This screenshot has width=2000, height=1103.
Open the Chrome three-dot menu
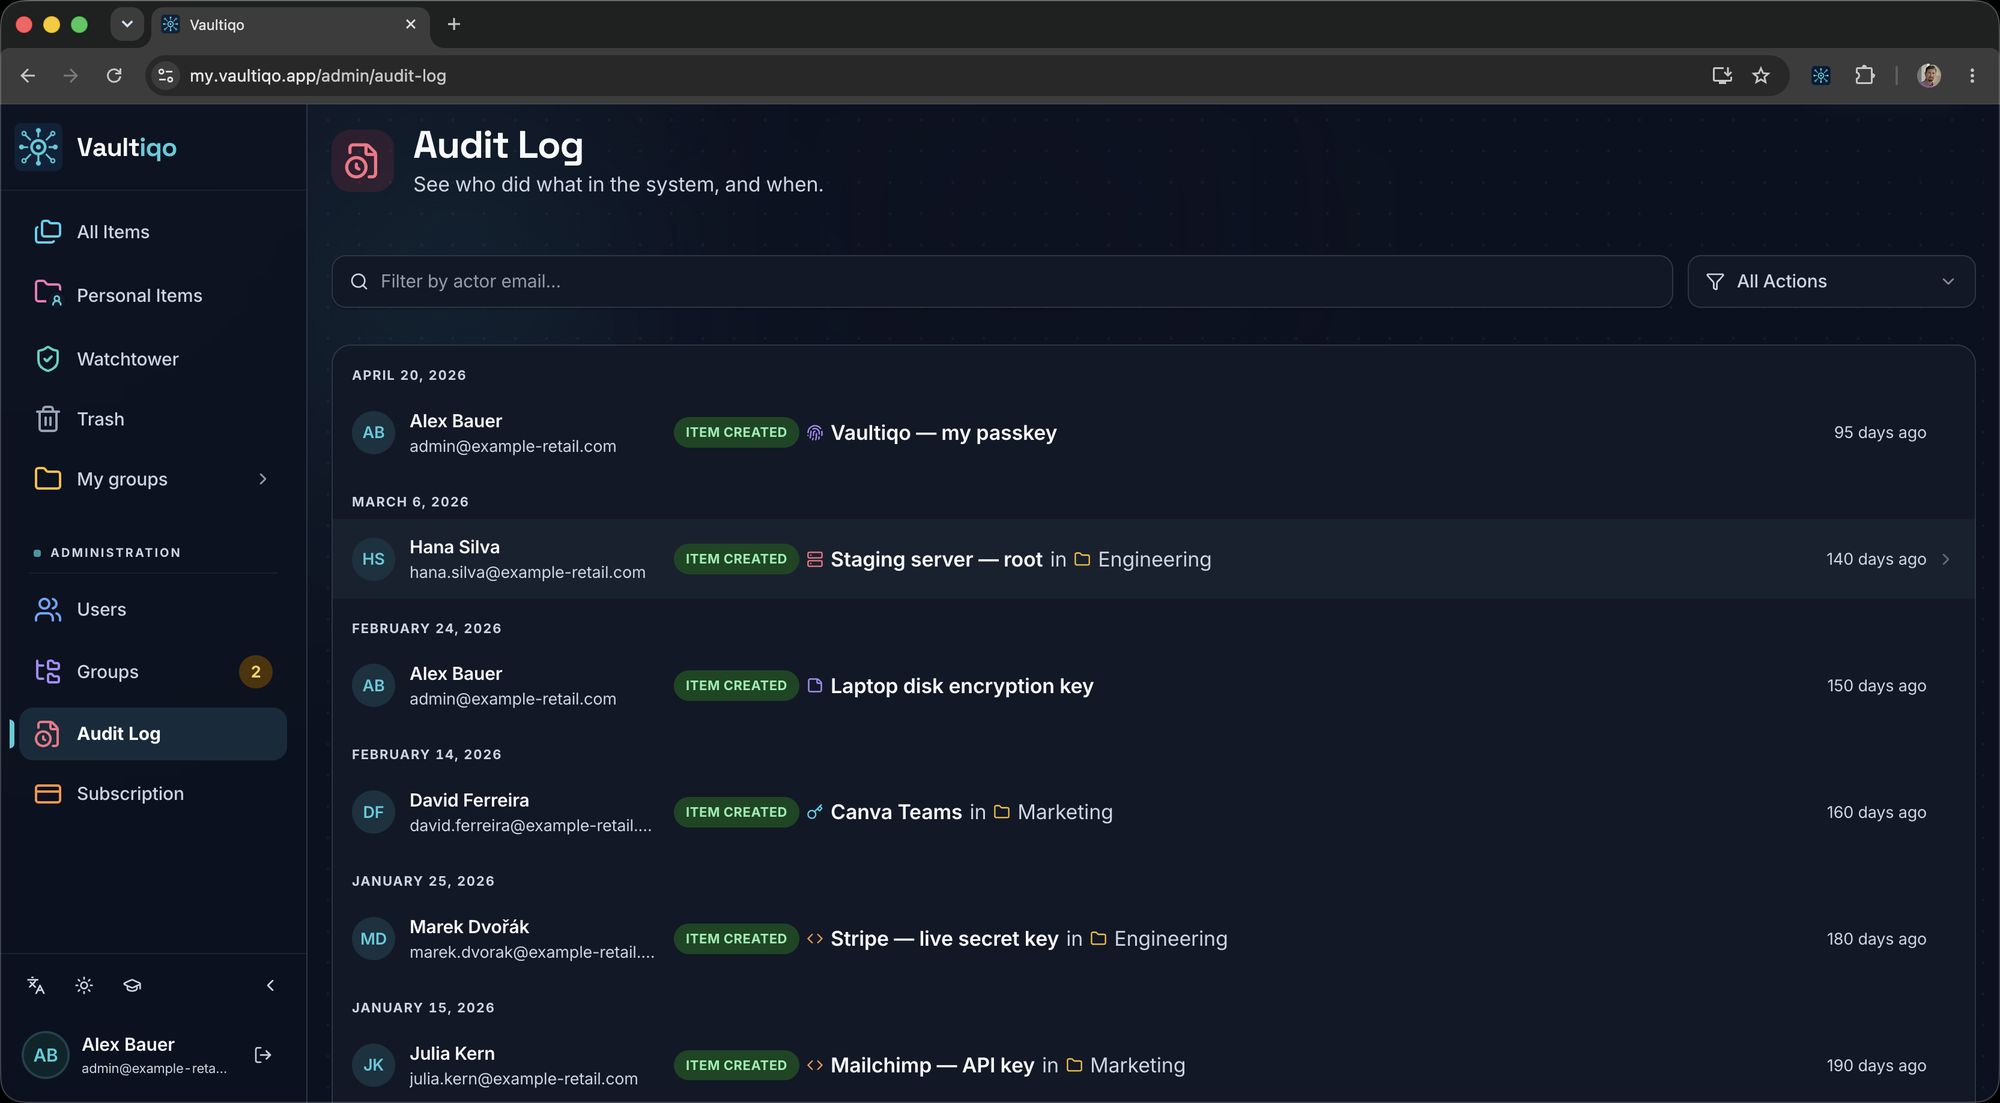tap(1972, 76)
